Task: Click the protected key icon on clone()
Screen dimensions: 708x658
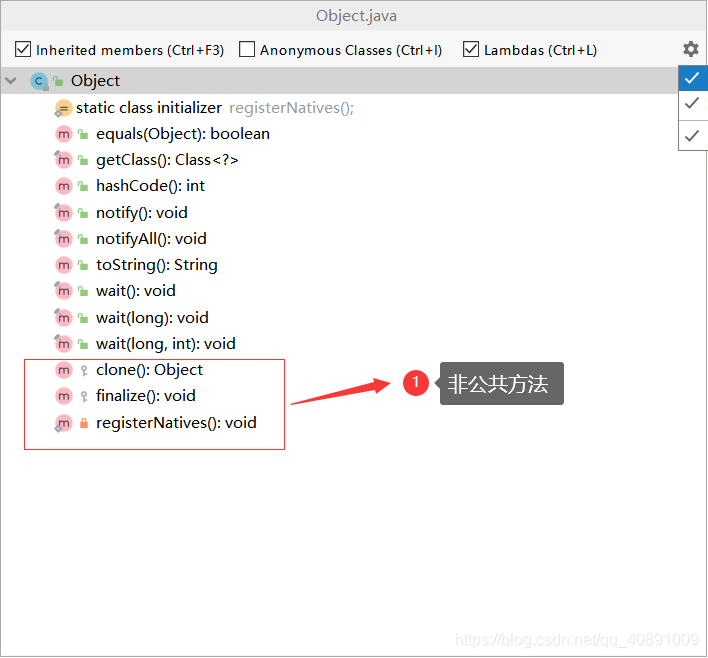Action: (84, 371)
